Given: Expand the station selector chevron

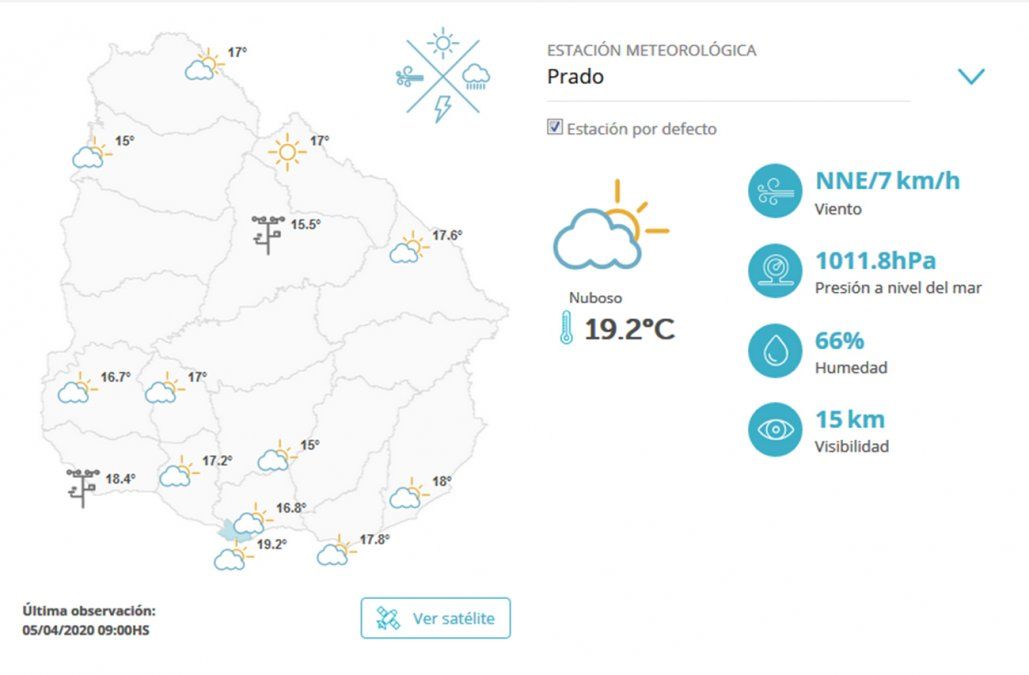Looking at the screenshot, I should coord(971,77).
